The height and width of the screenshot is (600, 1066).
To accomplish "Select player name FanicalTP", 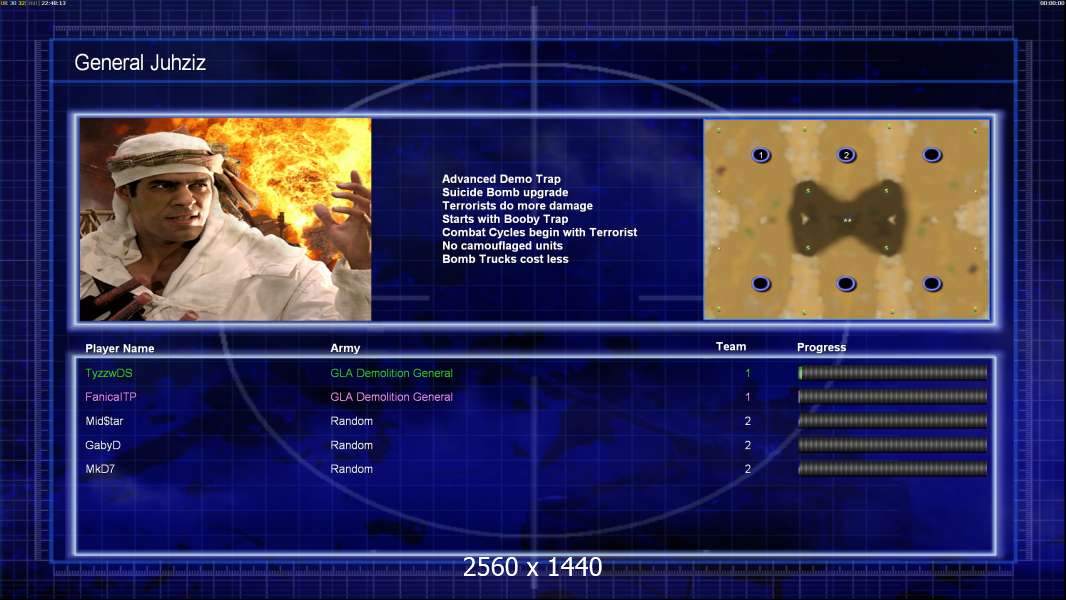I will pos(111,397).
